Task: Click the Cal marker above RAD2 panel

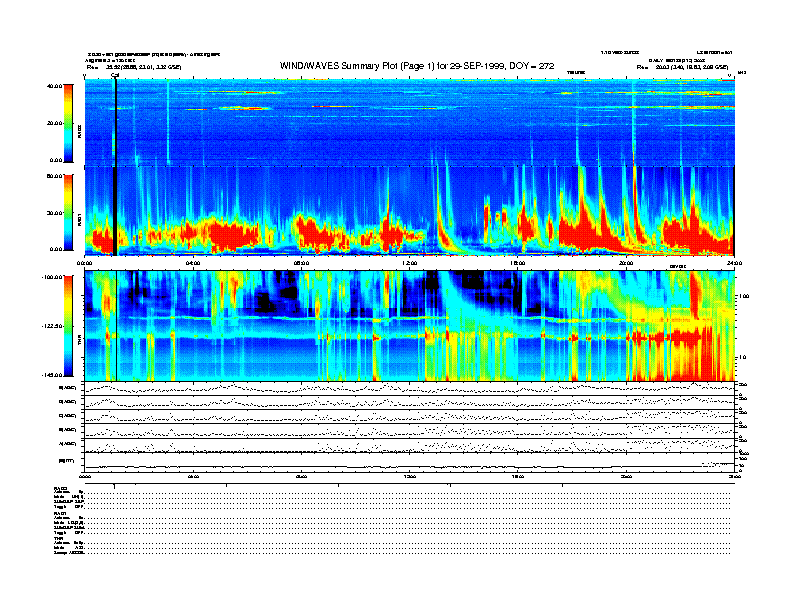Action: [115, 75]
